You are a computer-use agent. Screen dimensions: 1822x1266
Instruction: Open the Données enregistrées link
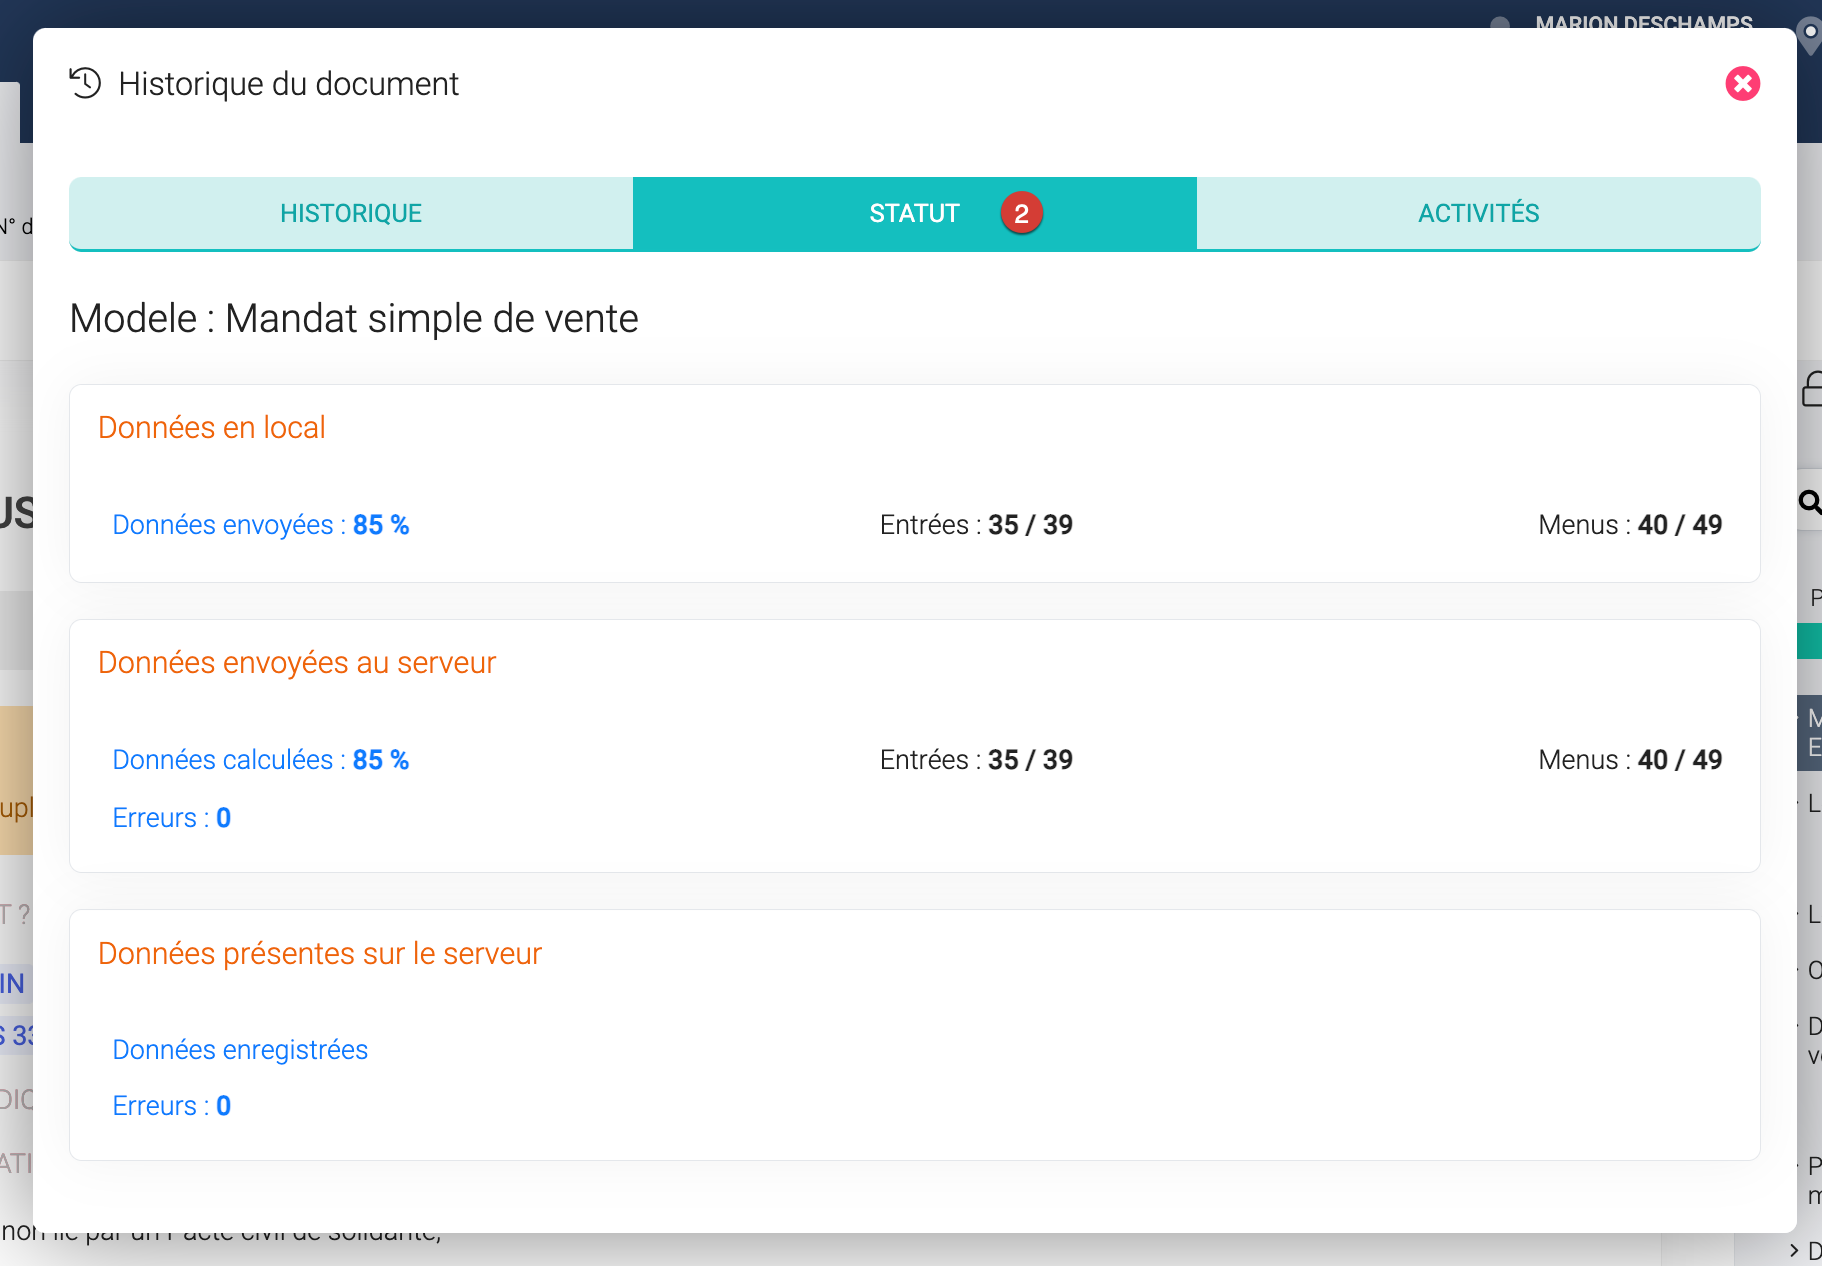pyautogui.click(x=240, y=1050)
